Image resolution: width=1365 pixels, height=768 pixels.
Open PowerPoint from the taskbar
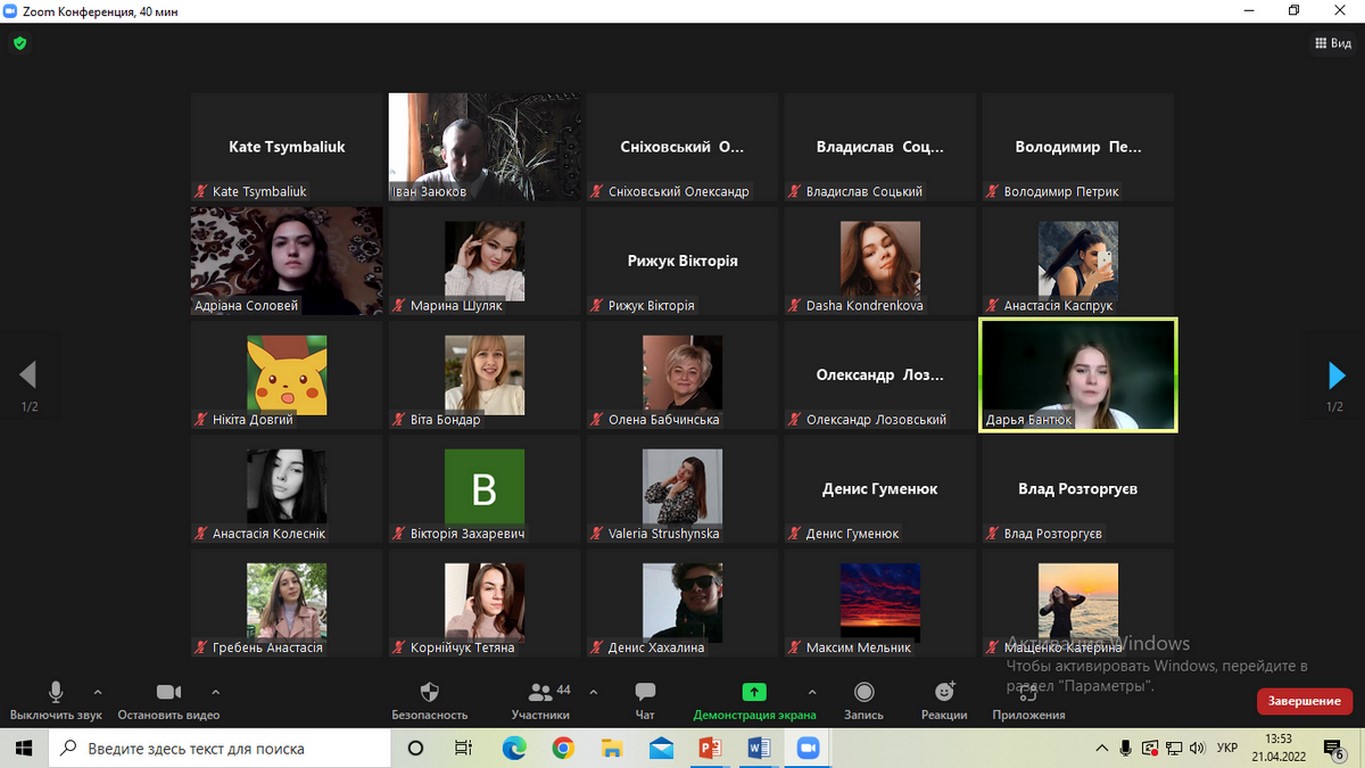(x=710, y=748)
